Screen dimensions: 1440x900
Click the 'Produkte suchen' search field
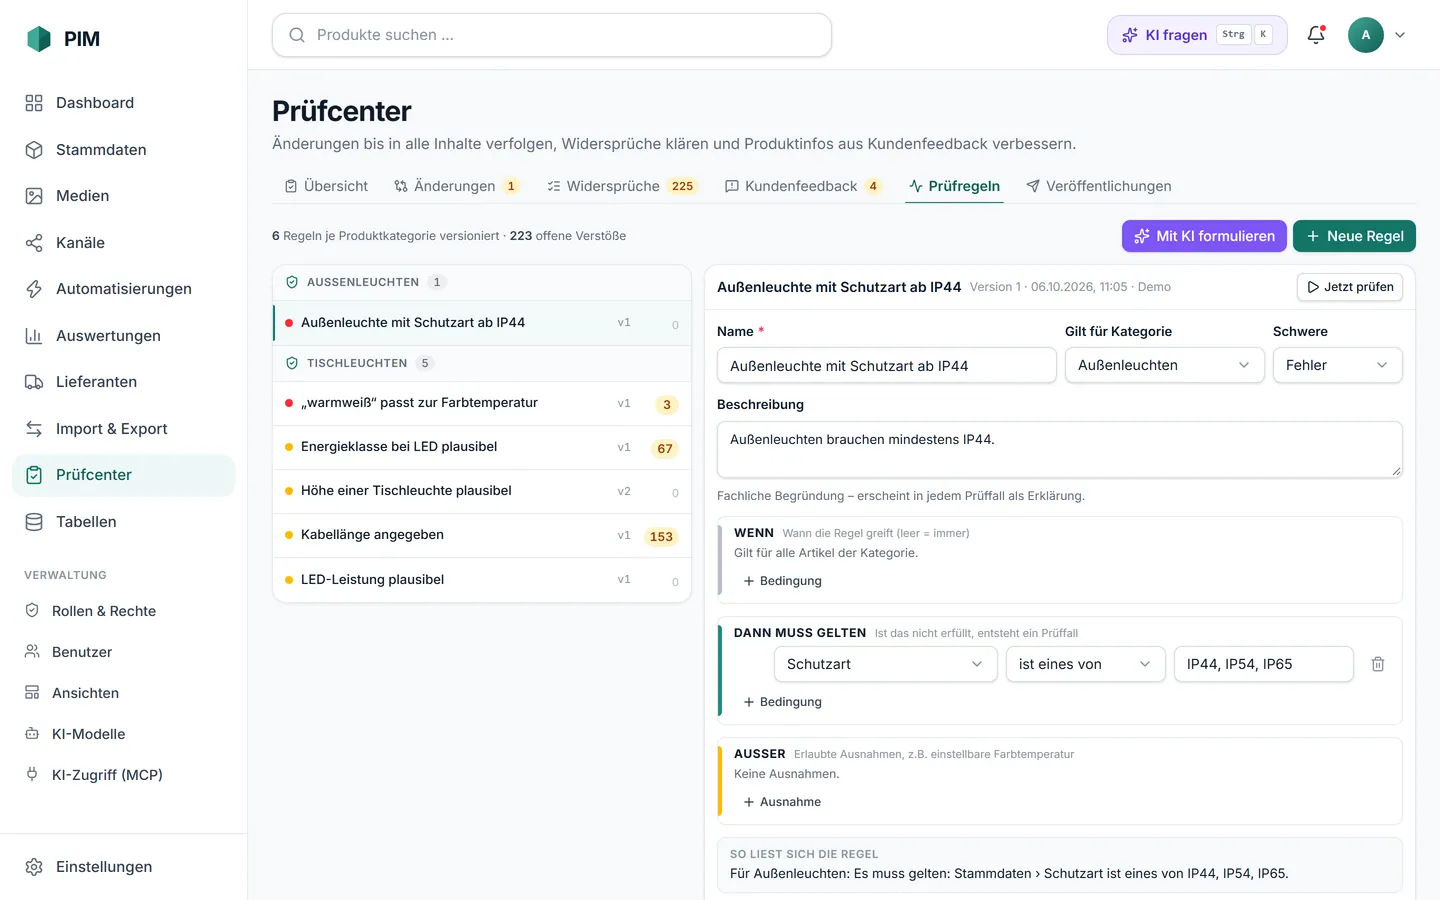552,35
